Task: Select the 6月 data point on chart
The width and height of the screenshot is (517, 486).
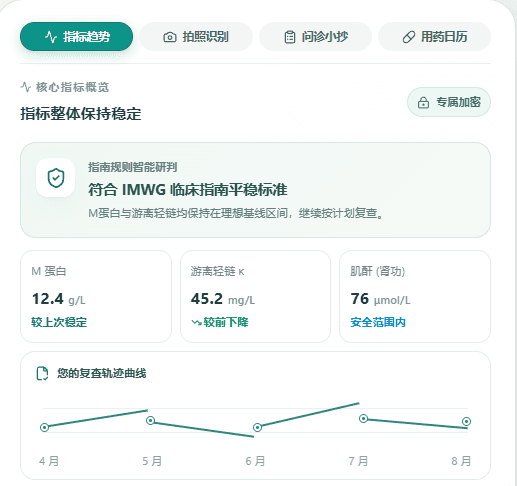Action: 257,427
